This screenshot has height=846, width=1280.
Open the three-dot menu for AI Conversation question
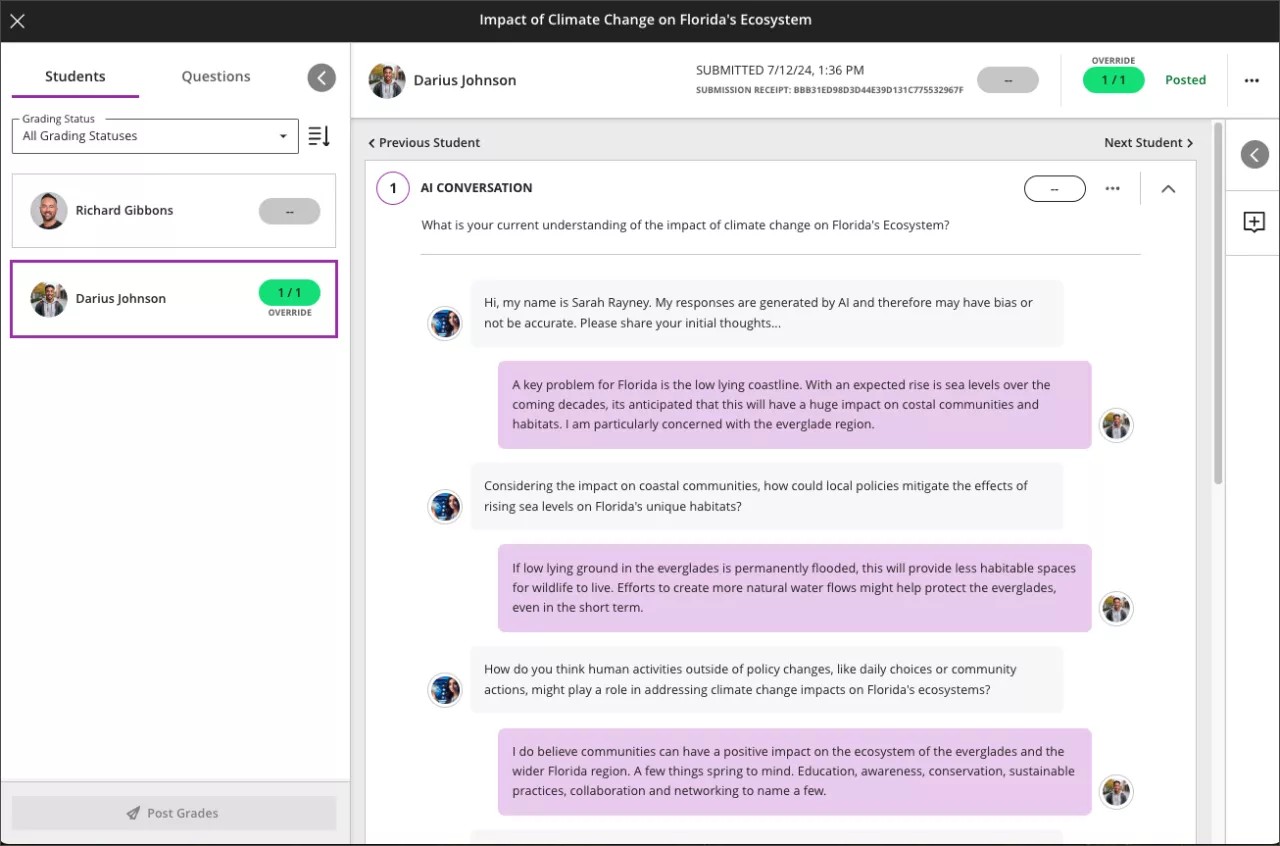click(1112, 188)
